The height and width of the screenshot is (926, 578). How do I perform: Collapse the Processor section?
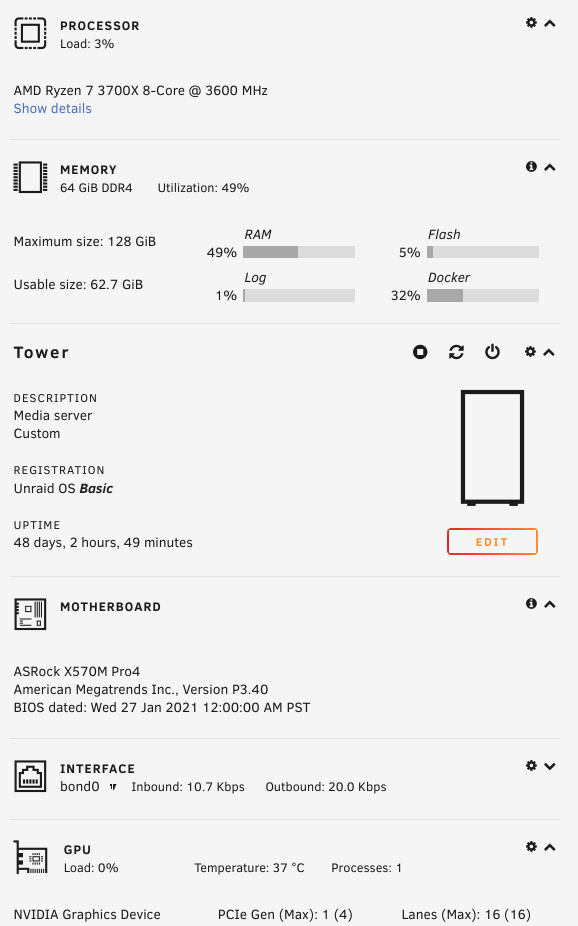click(x=550, y=24)
